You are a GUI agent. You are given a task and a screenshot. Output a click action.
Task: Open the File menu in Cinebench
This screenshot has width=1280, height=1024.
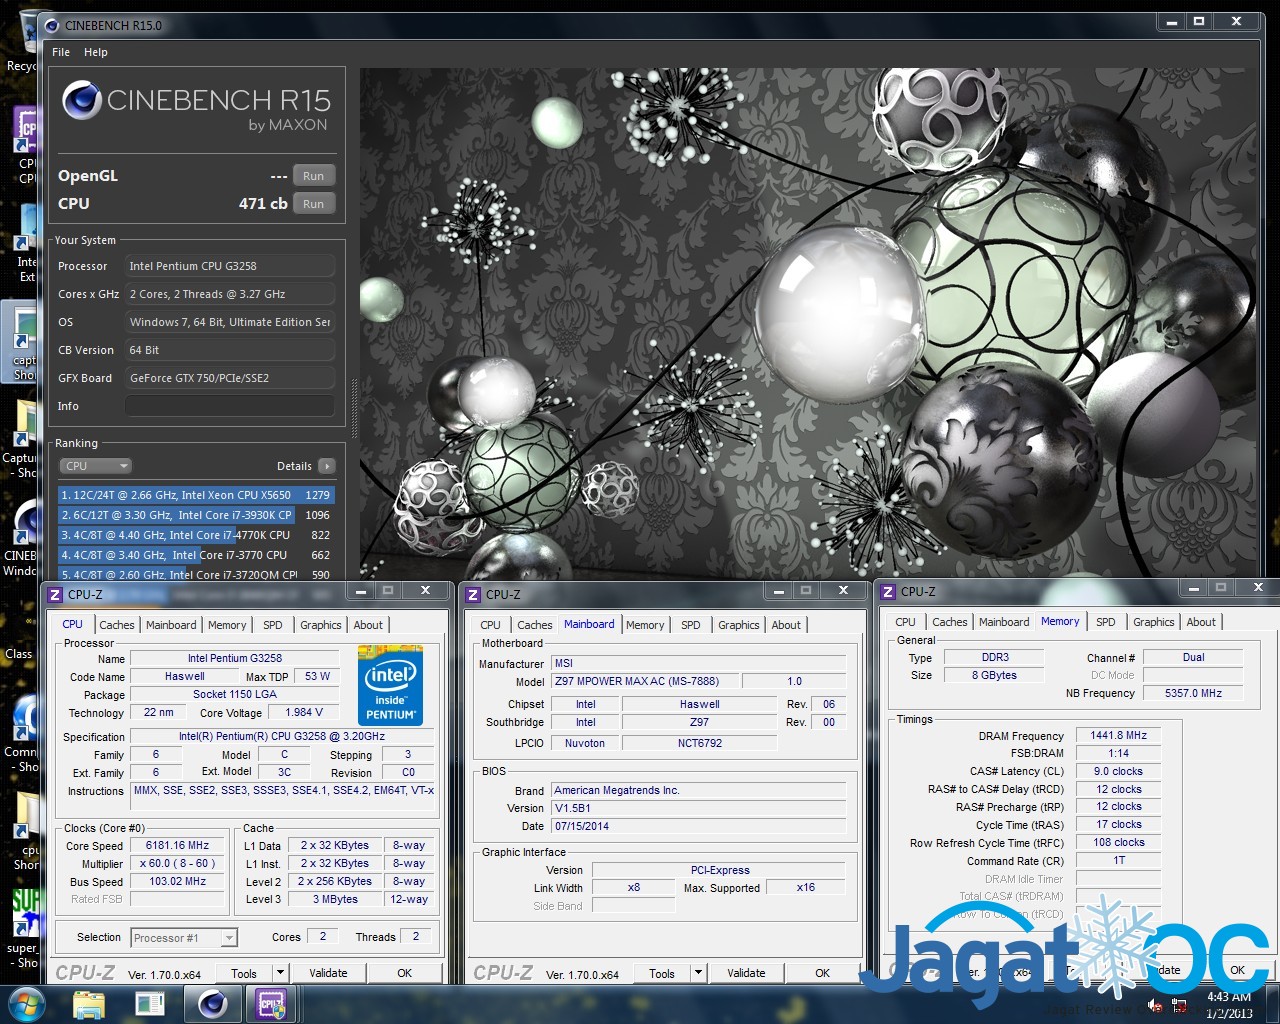point(61,52)
